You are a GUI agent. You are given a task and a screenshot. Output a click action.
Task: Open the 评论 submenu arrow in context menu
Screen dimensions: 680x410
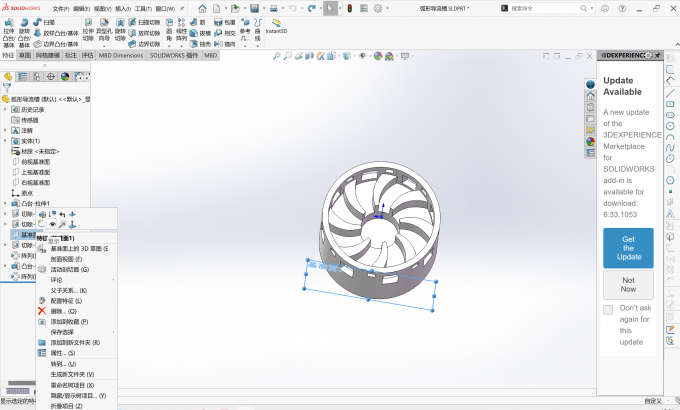113,280
